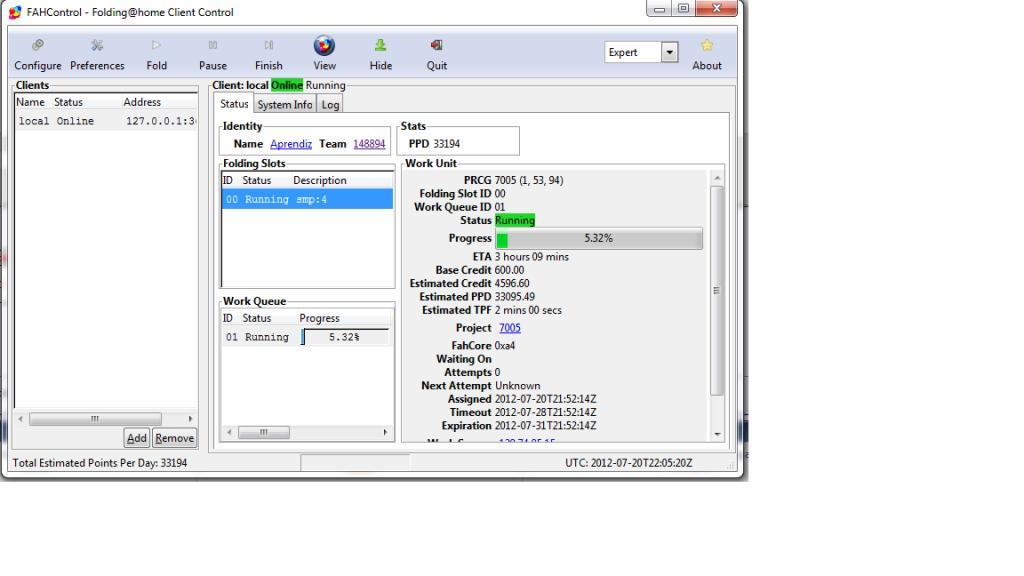Open the protein View icon
Image resolution: width=1024 pixels, height=576 pixels.
click(x=324, y=45)
